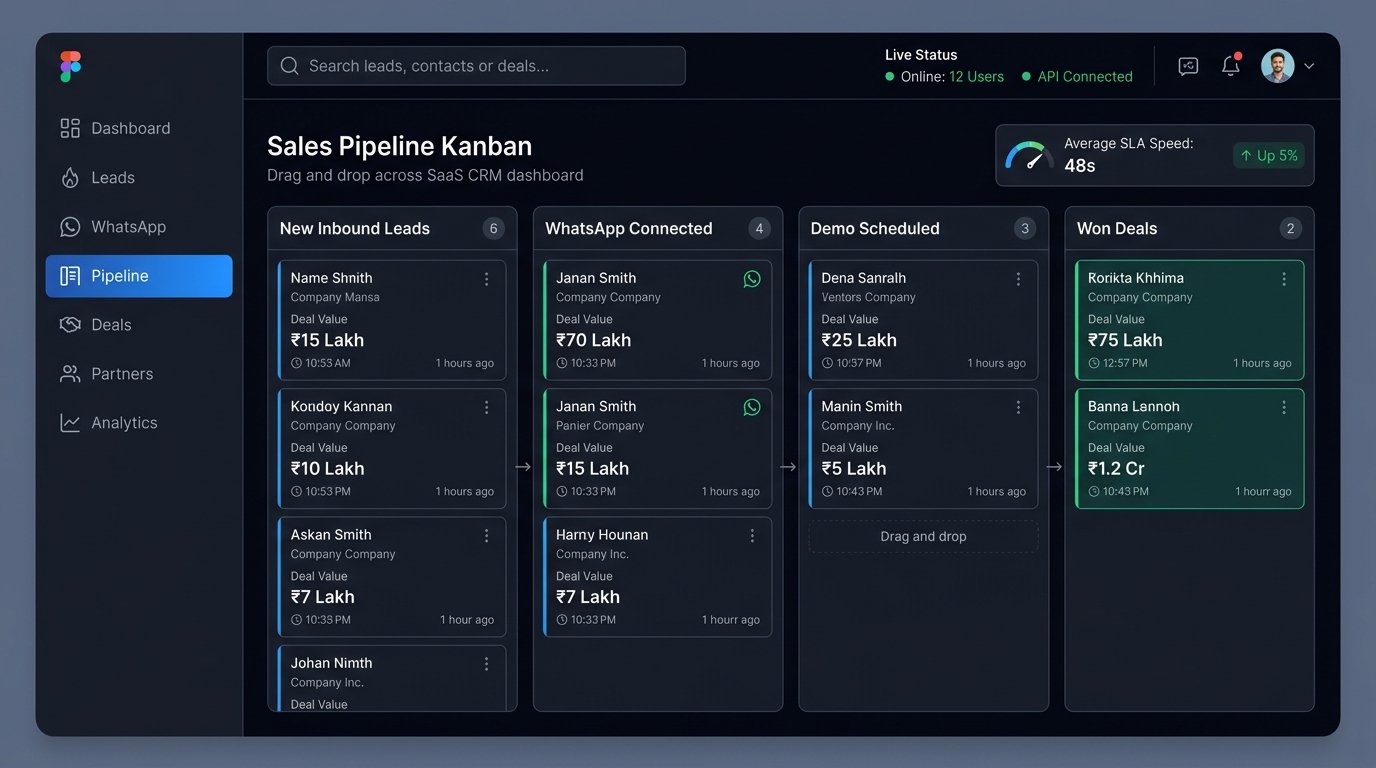Open the options menu on the Kondoy Kannan card
This screenshot has height=768, width=1376.
pyautogui.click(x=487, y=407)
